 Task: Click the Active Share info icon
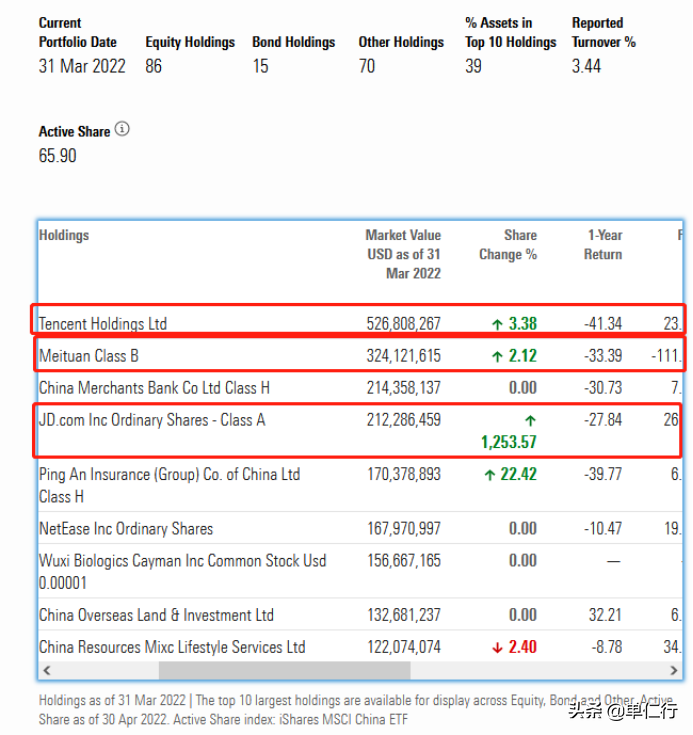[122, 129]
